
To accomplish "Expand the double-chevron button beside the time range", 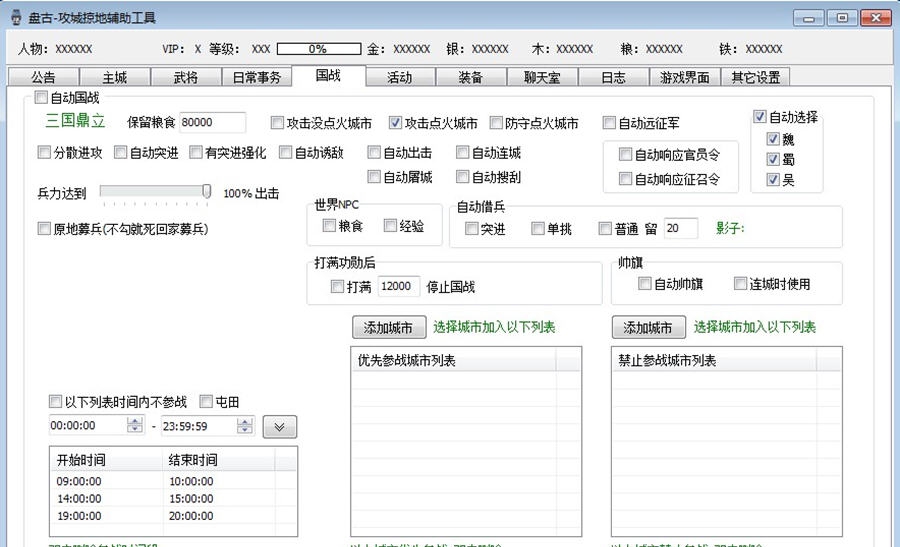I will click(x=280, y=427).
